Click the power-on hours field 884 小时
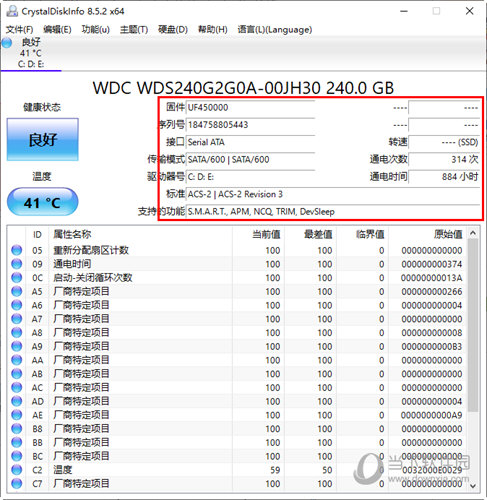 pyautogui.click(x=444, y=177)
